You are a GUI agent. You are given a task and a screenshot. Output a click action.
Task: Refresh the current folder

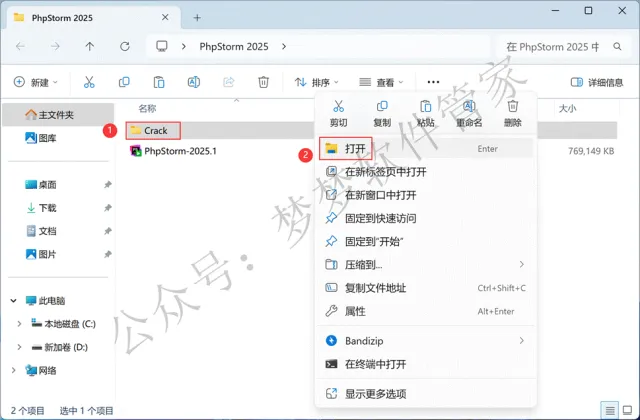click(124, 47)
